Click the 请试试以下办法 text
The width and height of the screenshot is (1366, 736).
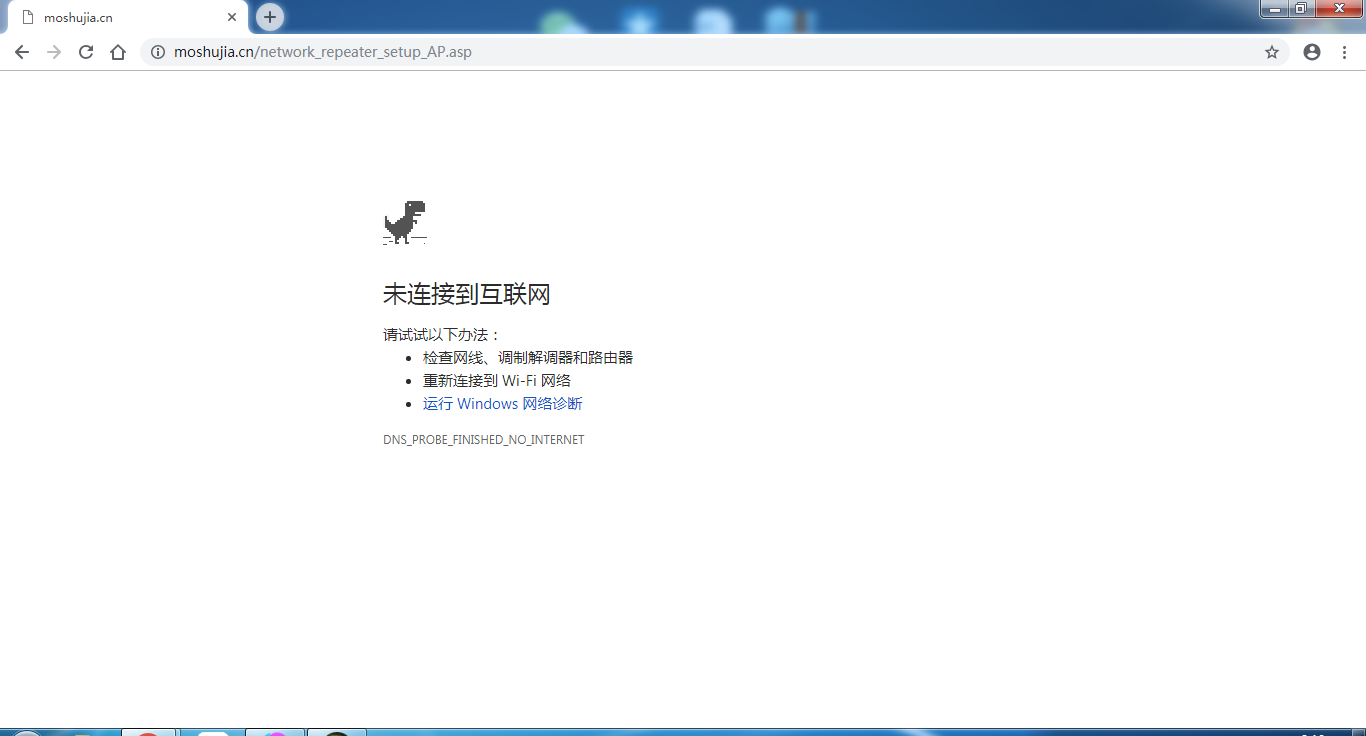pos(442,335)
